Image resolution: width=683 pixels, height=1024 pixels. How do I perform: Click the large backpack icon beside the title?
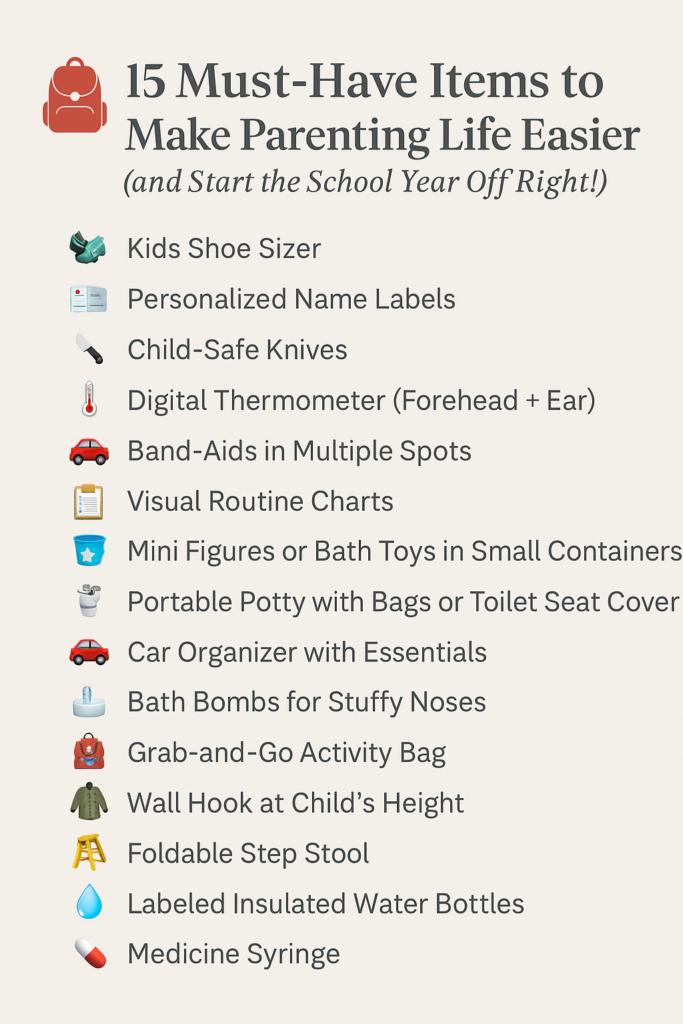click(74, 96)
